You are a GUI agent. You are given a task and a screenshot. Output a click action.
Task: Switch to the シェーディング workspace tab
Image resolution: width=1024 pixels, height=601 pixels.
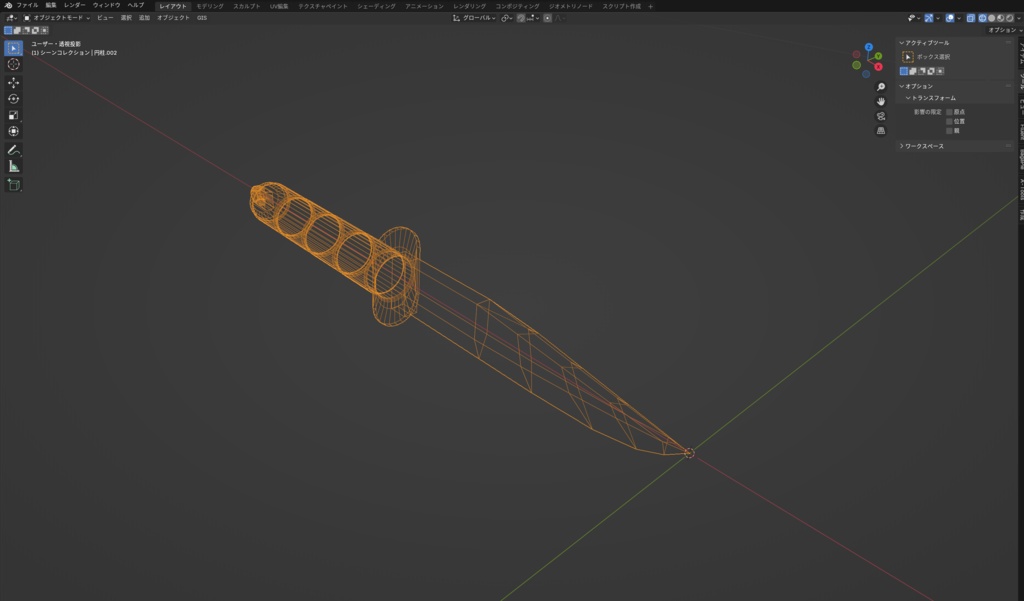click(x=376, y=6)
